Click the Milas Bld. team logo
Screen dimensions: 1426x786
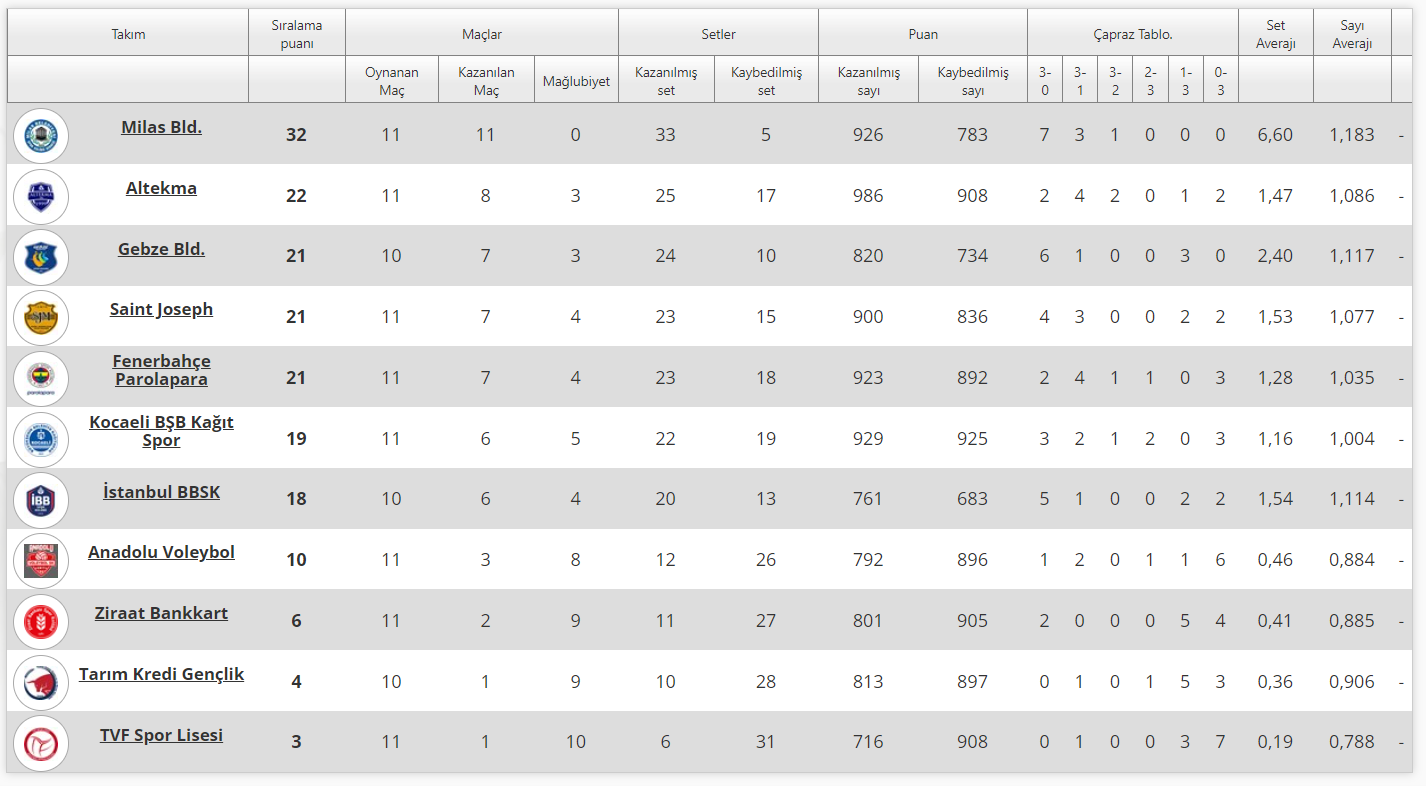[41, 136]
